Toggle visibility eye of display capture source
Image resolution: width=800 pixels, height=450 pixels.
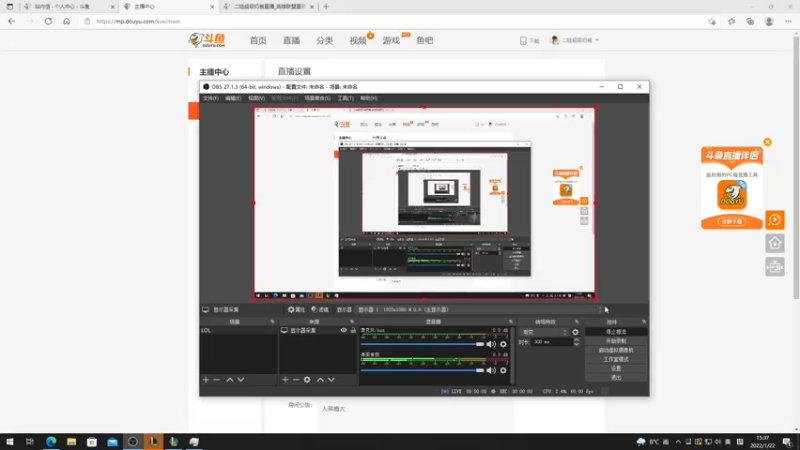344,331
